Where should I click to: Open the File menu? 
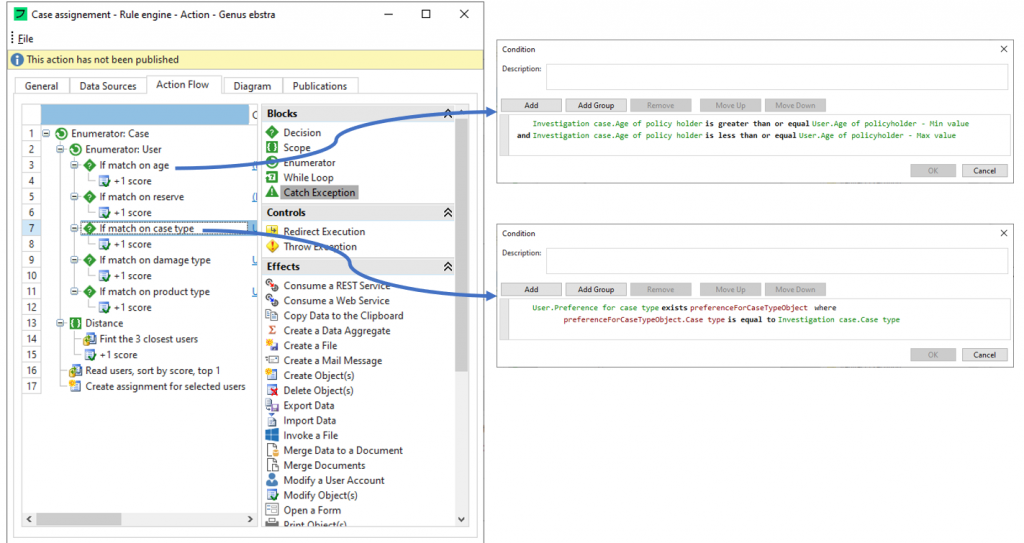point(25,39)
